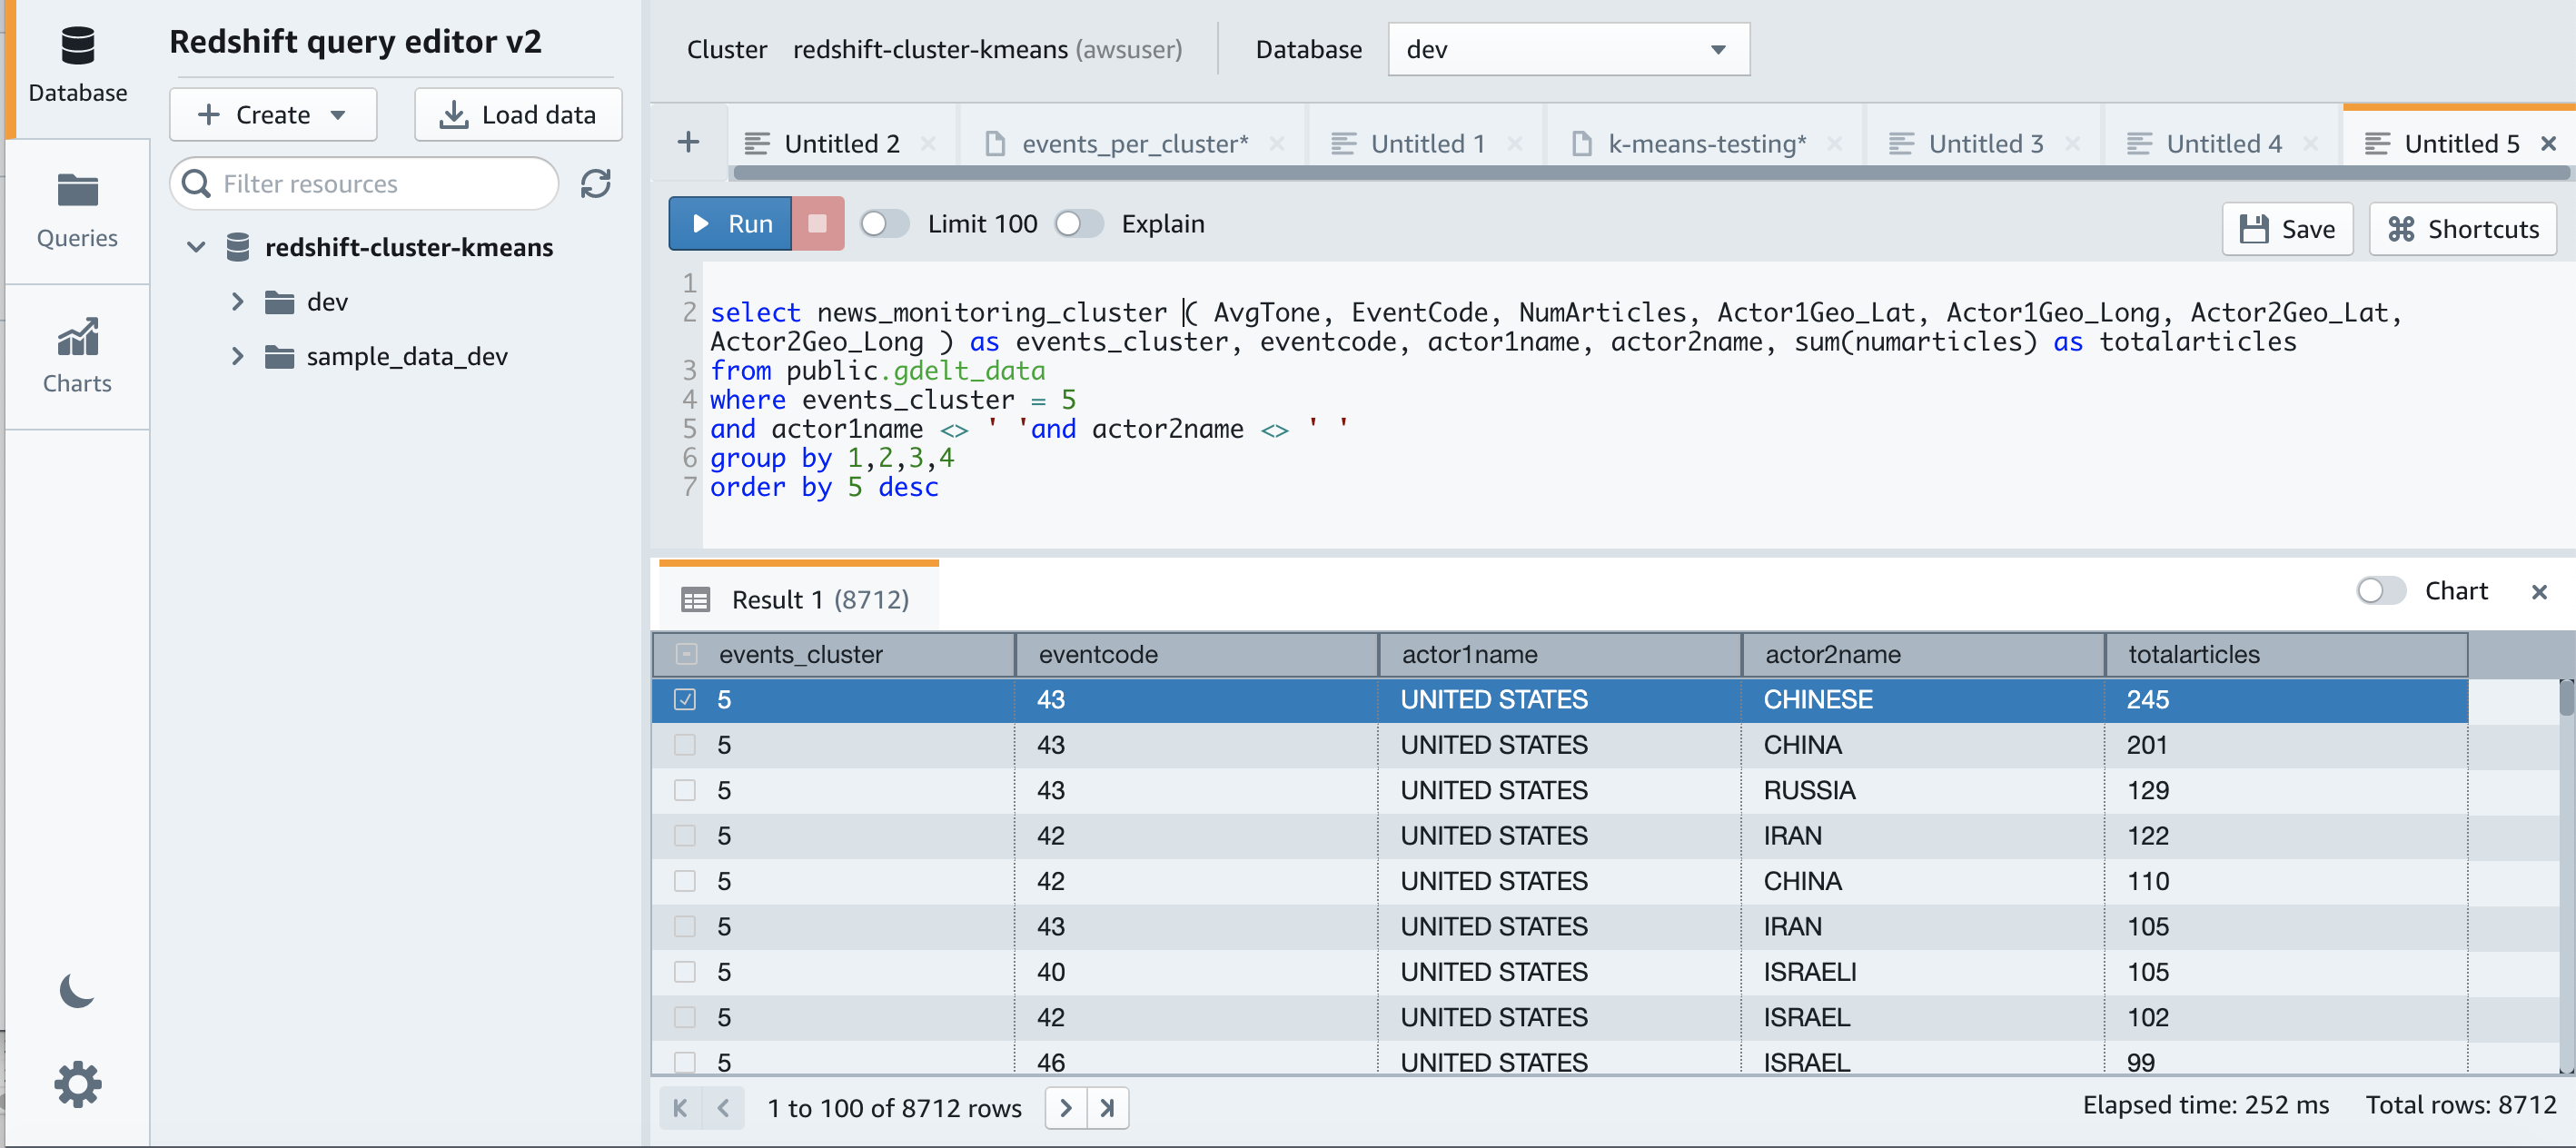The image size is (2576, 1148).
Task: Expand the sample_data_dev tree node
Action: 238,357
